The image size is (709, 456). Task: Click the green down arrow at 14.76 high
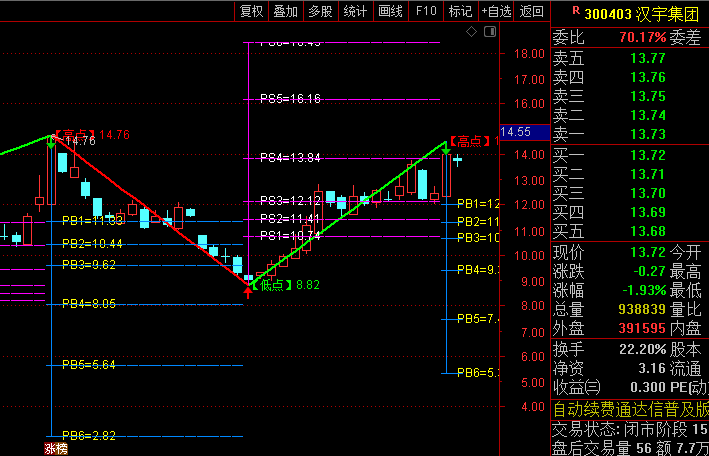(51, 142)
